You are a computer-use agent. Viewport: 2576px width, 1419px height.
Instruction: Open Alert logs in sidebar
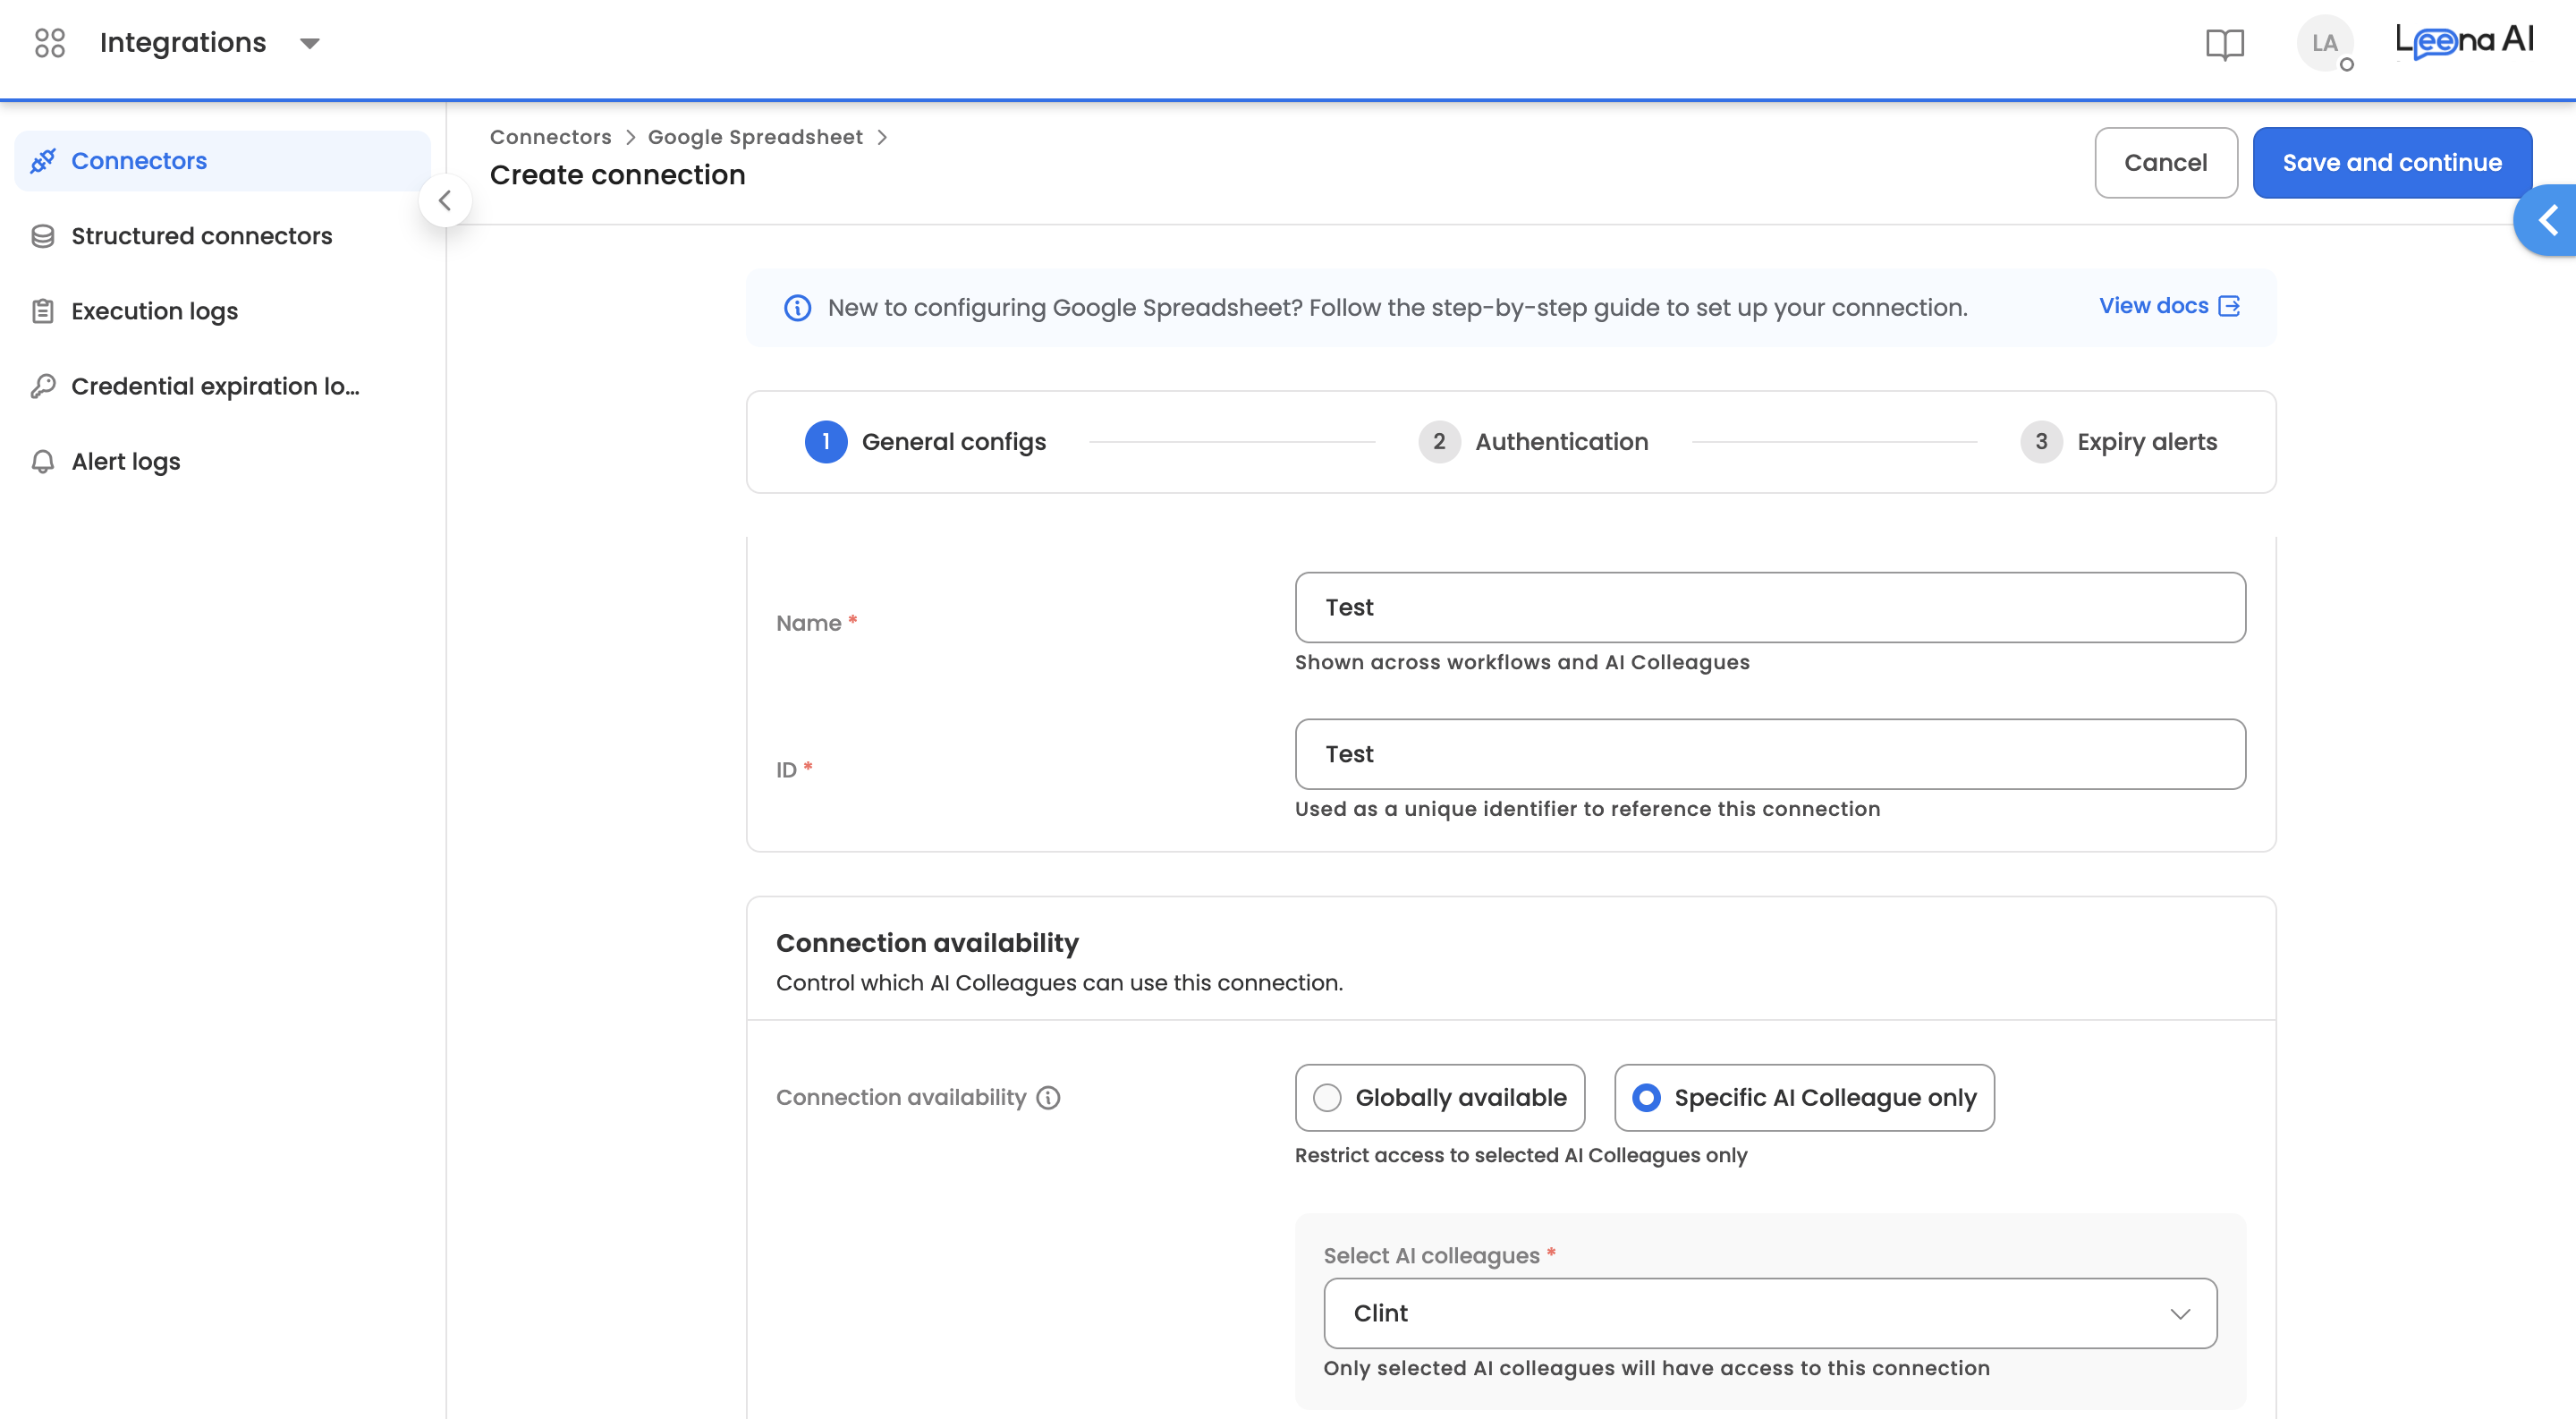click(222, 461)
